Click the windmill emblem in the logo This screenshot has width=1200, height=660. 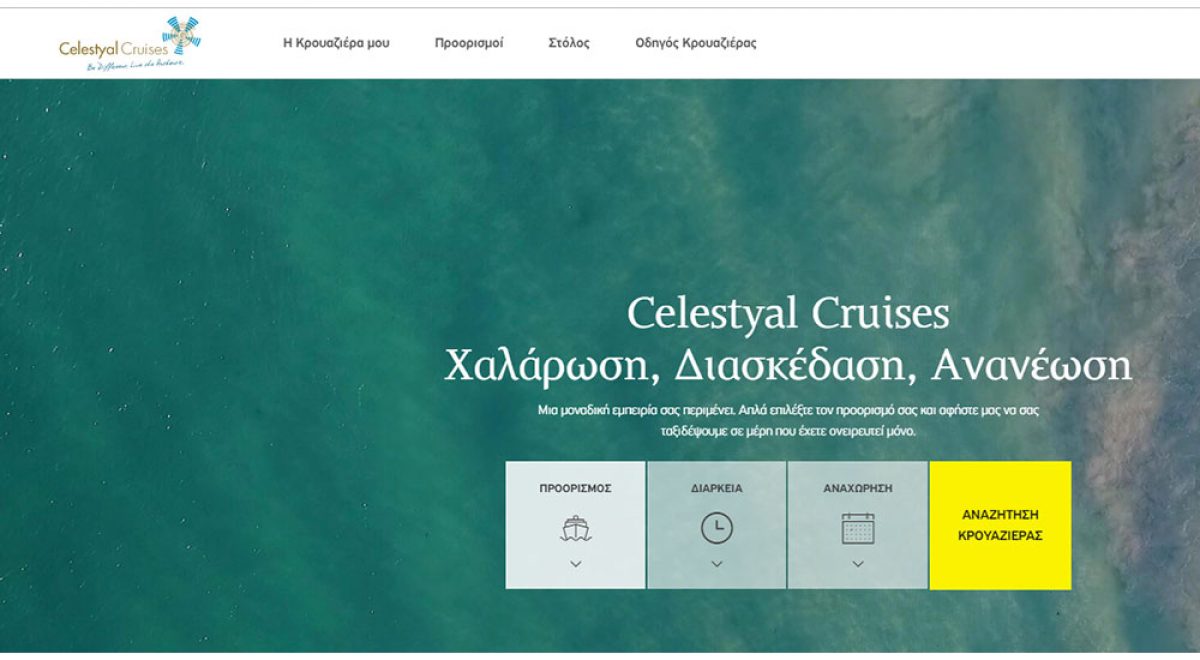(181, 35)
